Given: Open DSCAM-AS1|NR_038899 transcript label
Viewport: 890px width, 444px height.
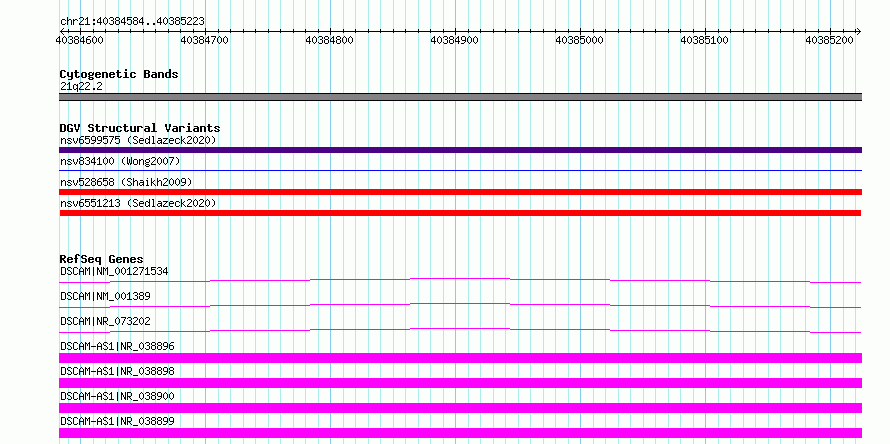Looking at the screenshot, I should coord(117,421).
